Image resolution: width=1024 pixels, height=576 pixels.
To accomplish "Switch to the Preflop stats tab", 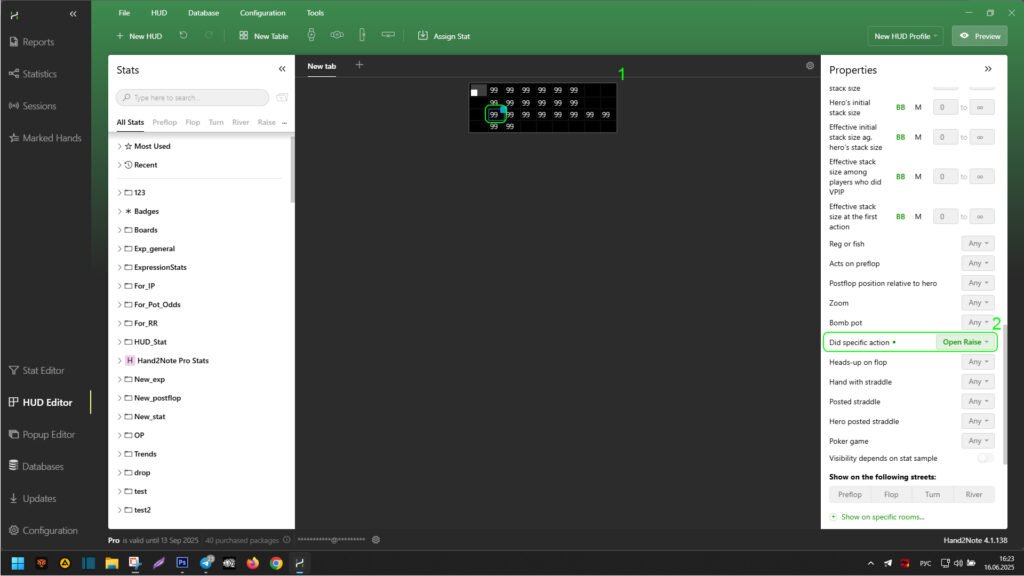I will (x=165, y=122).
